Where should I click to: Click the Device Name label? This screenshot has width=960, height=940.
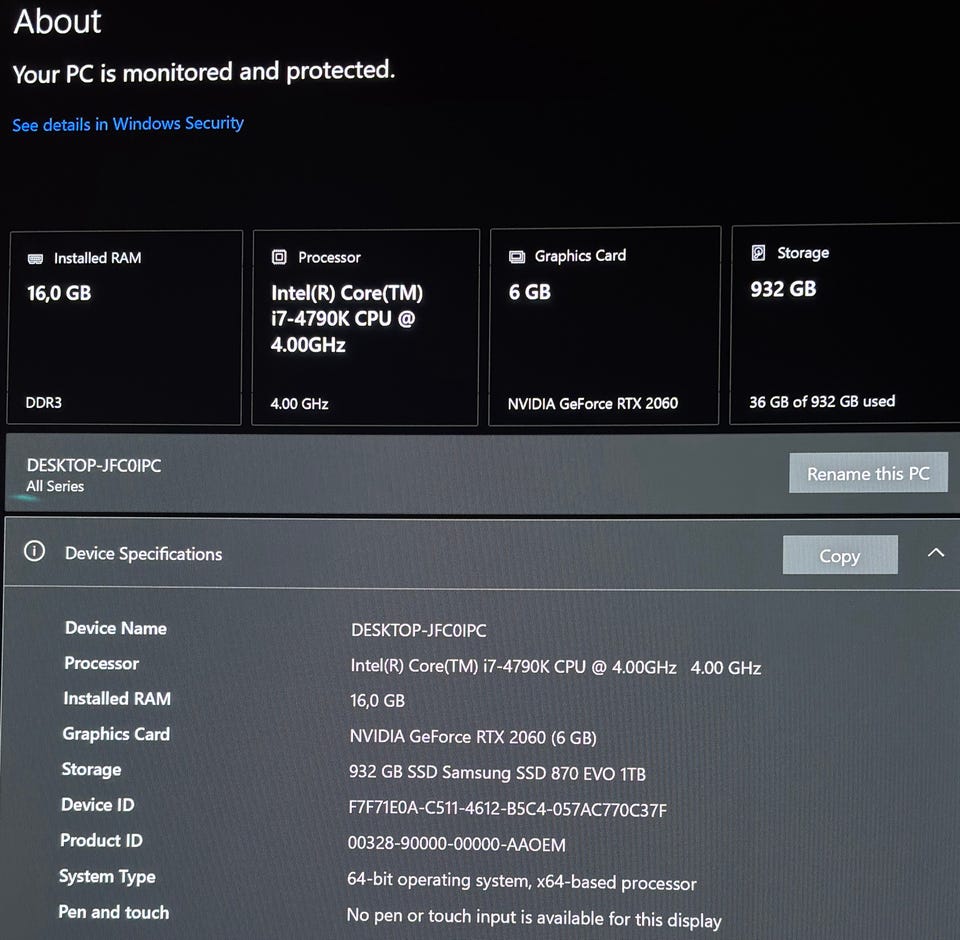pos(116,628)
